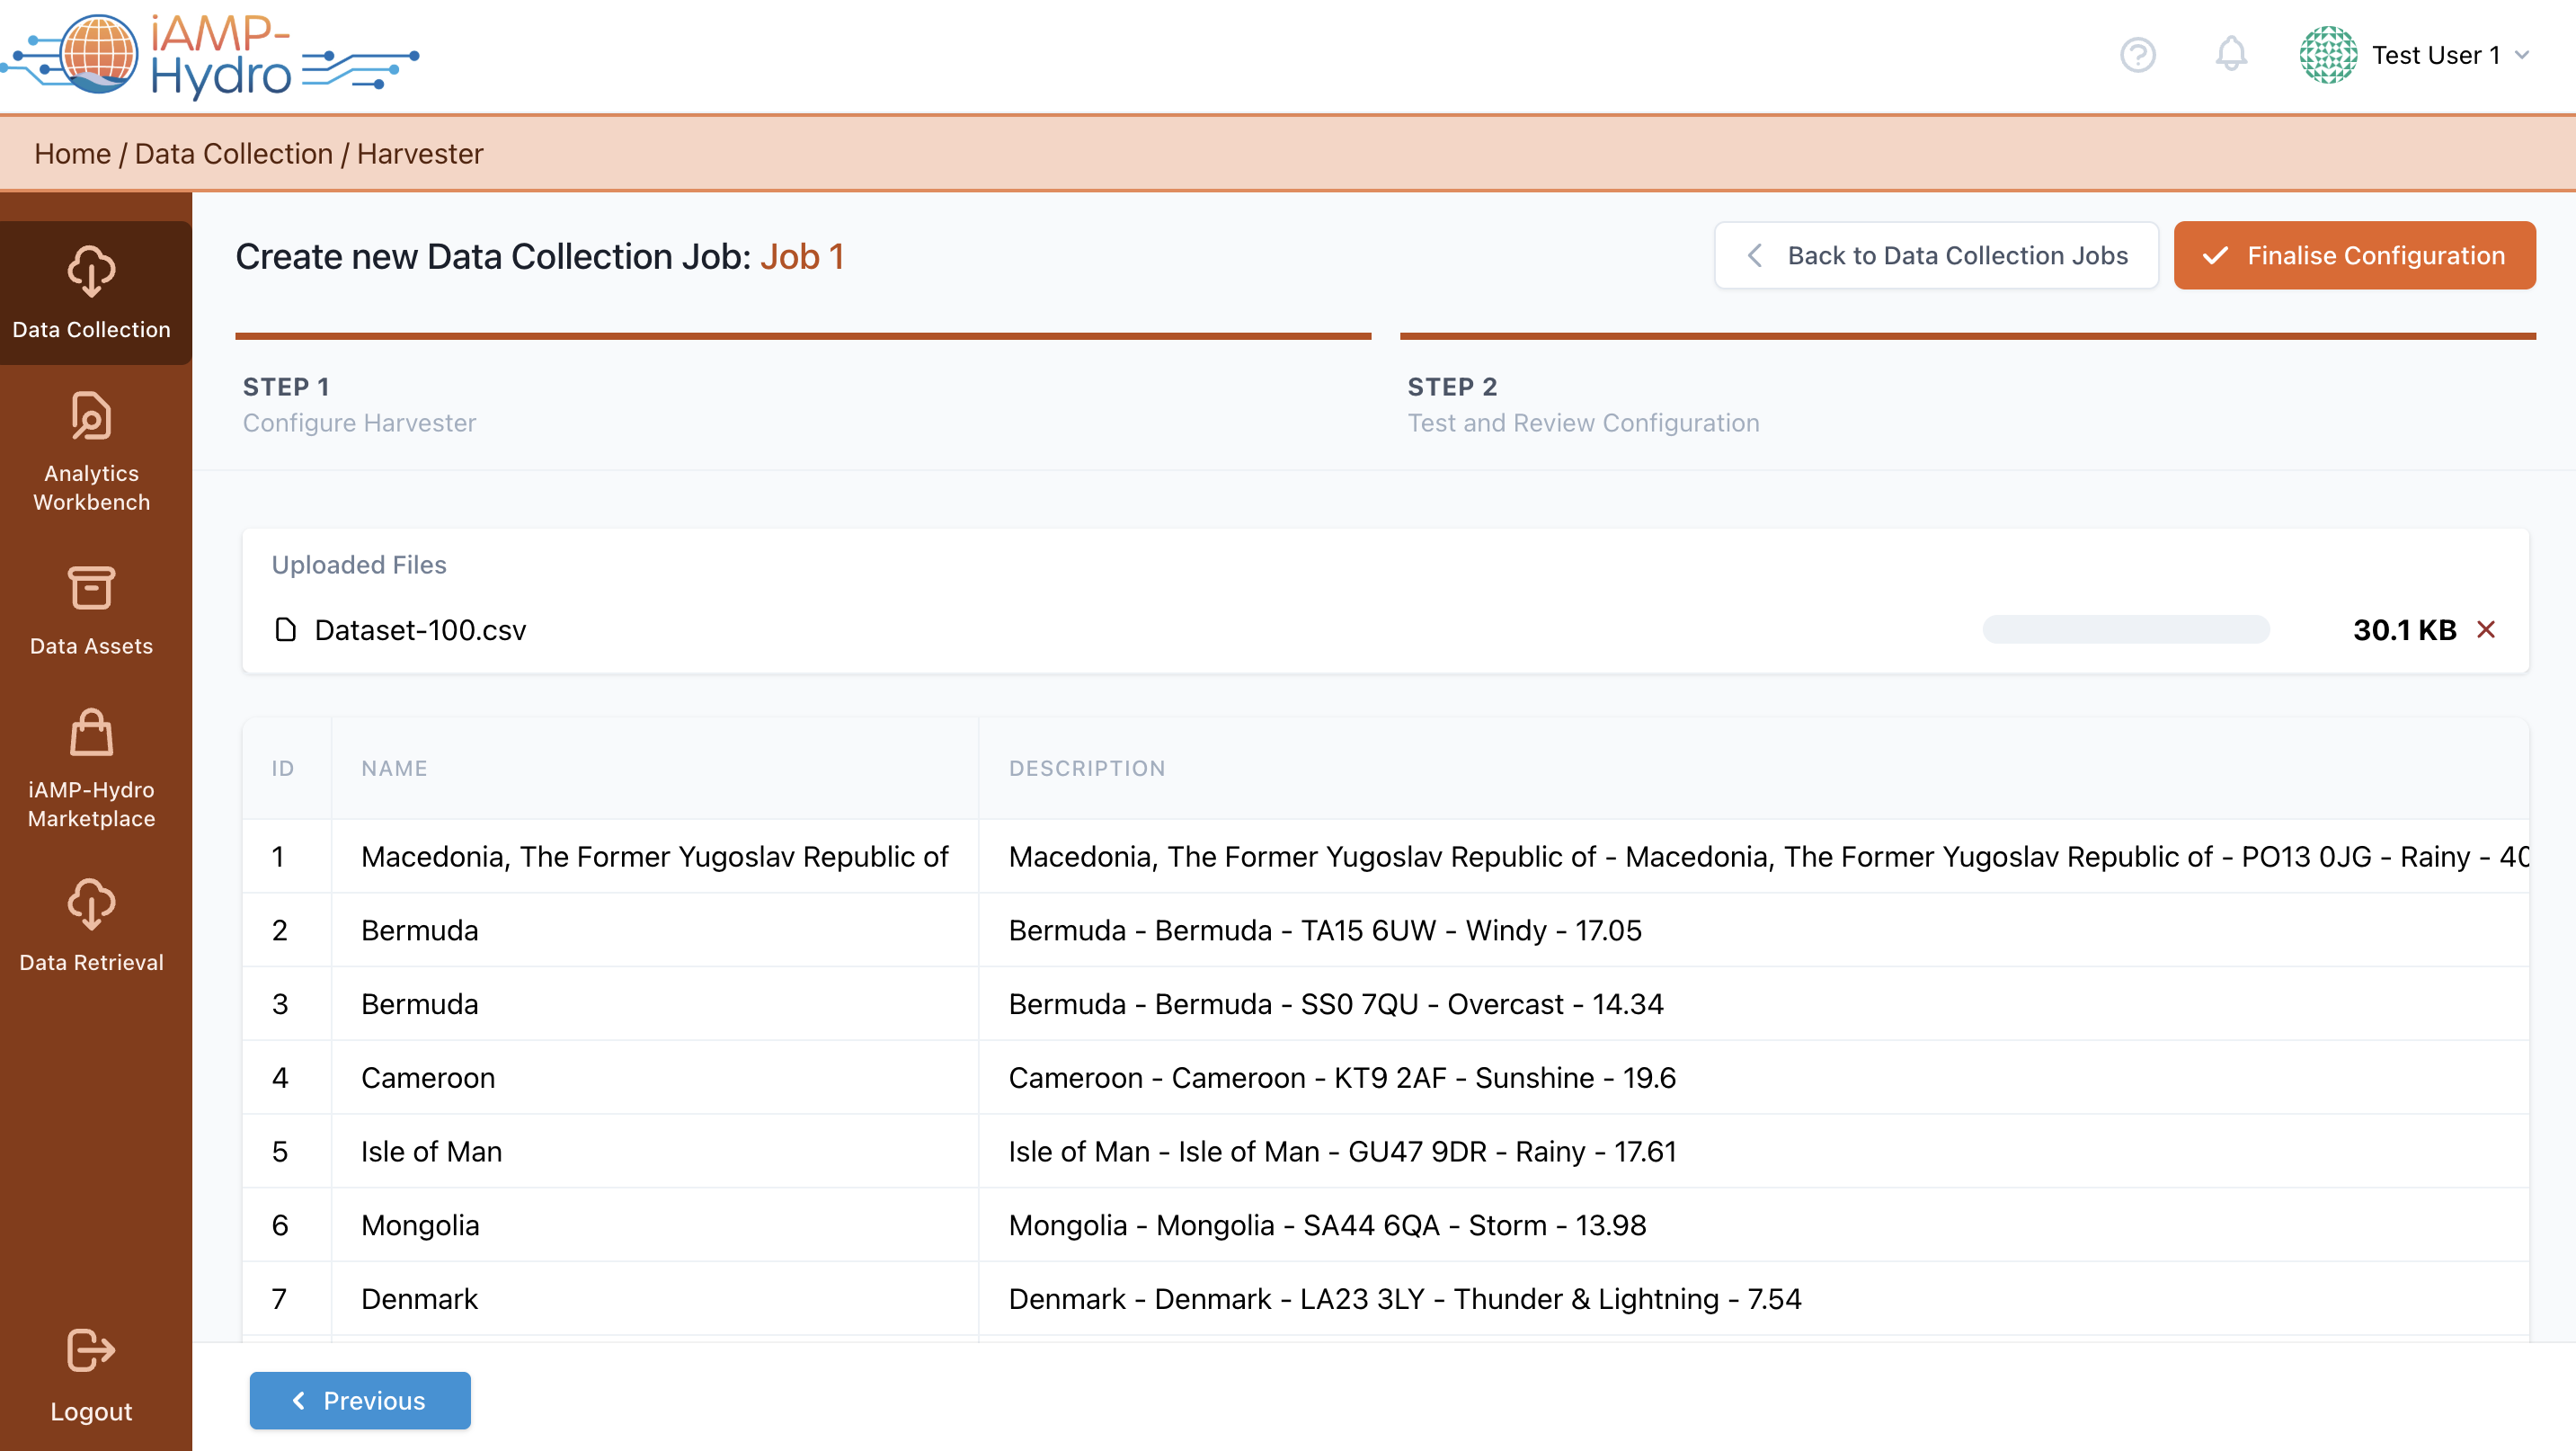Click Finalise Configuration button
The height and width of the screenshot is (1451, 2576).
click(2354, 256)
